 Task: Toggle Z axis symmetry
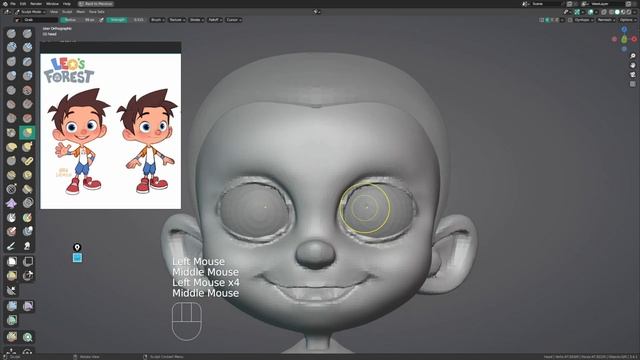point(557,20)
